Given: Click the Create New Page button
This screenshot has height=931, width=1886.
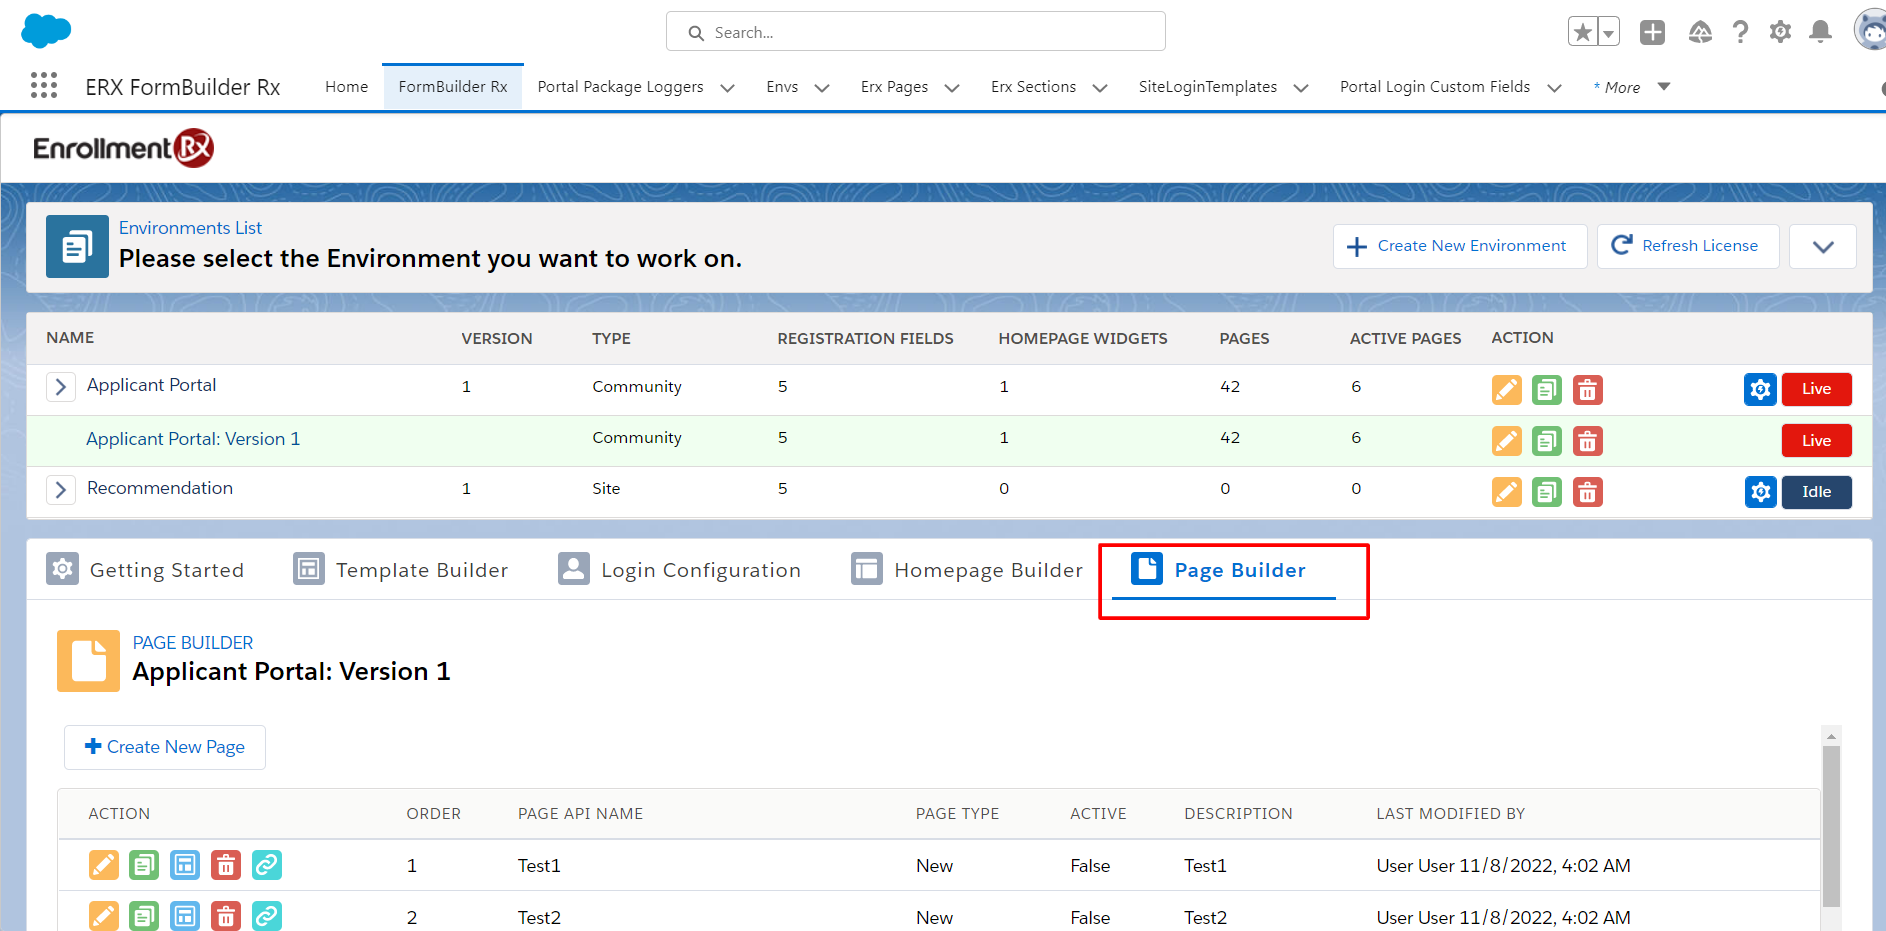Looking at the screenshot, I should (165, 747).
